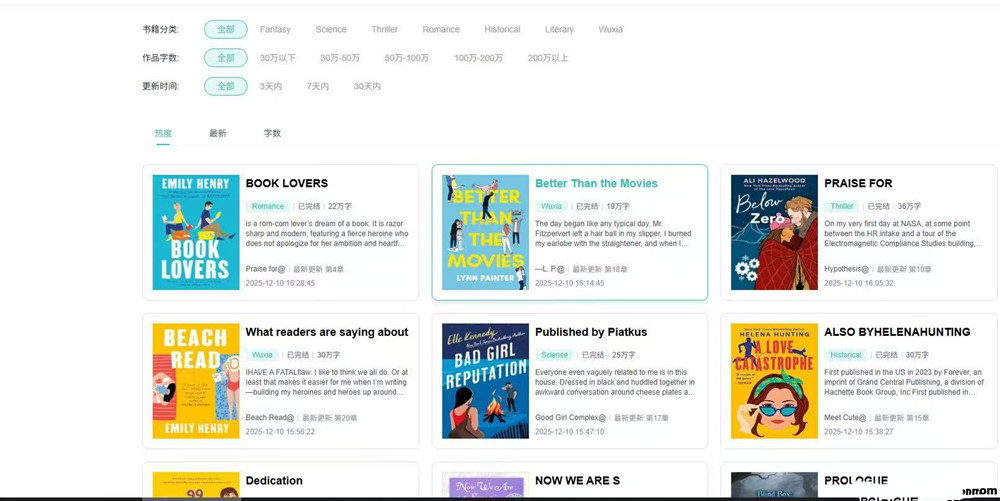Click the A Love Catastrophe cover

[774, 381]
